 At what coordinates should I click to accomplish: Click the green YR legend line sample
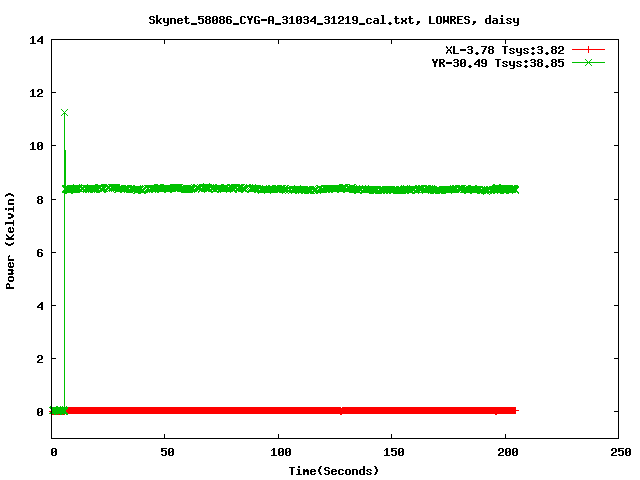tap(588, 62)
